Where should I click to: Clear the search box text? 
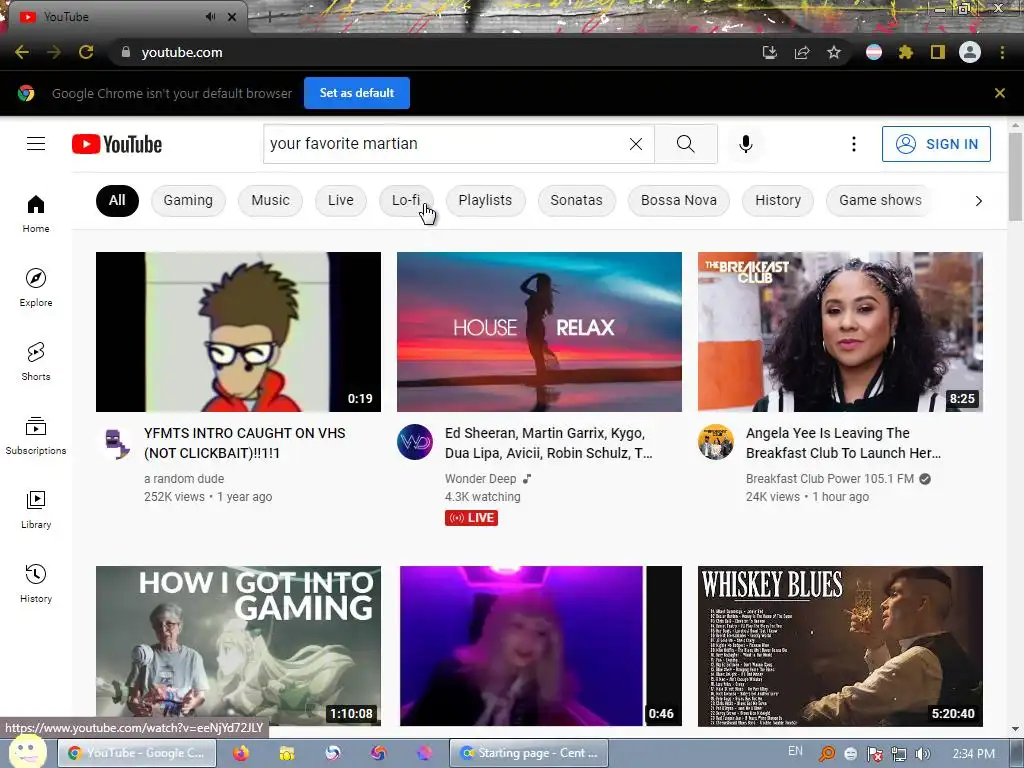pos(635,144)
